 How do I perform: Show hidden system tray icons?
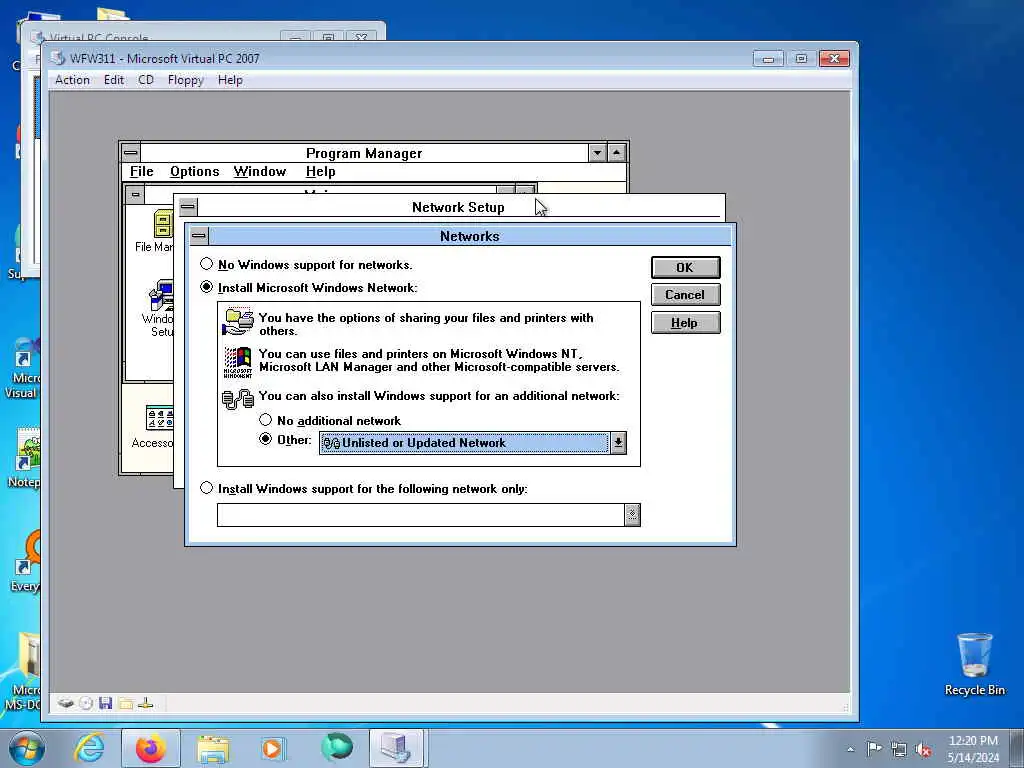click(x=850, y=749)
